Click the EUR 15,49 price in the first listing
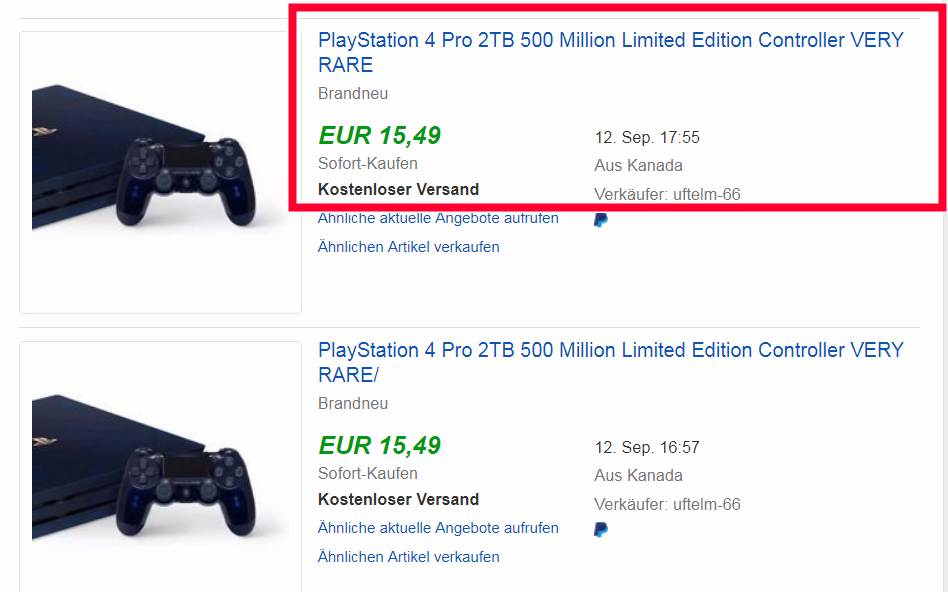This screenshot has width=948, height=592. (x=379, y=136)
